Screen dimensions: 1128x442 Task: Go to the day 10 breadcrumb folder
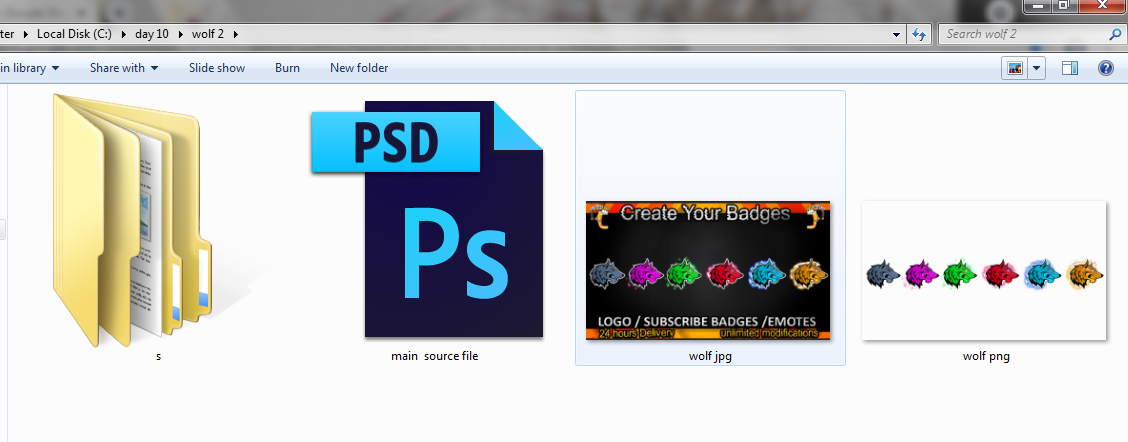point(152,34)
